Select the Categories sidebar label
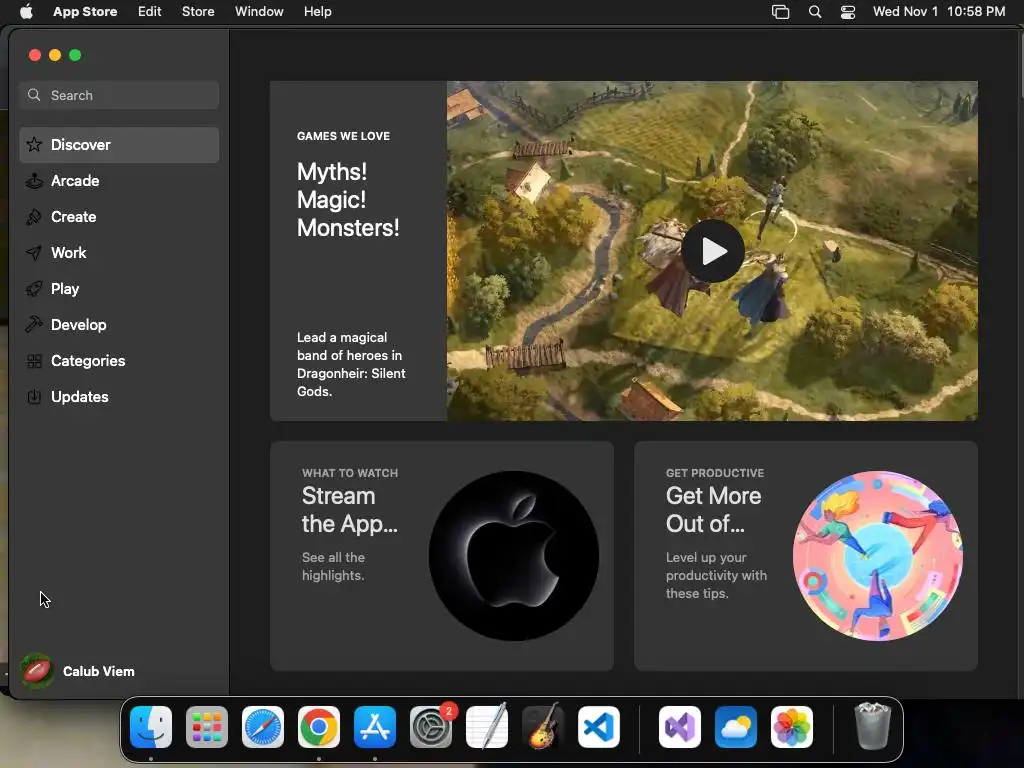1024x768 pixels. (88, 360)
